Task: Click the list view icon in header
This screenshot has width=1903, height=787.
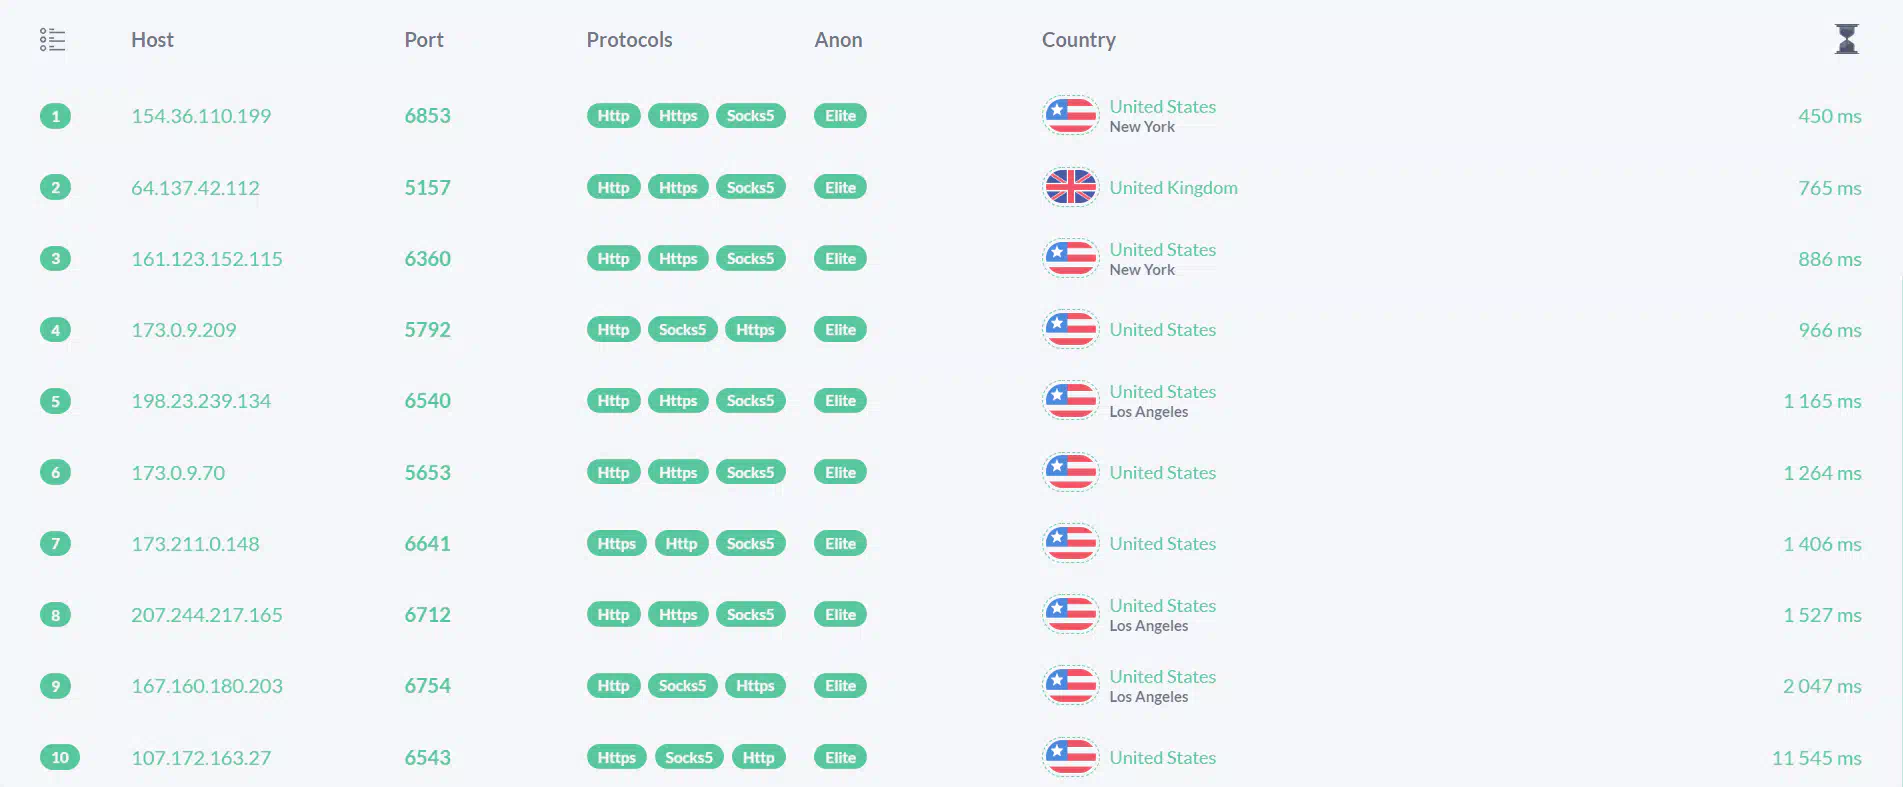Action: click(x=52, y=40)
